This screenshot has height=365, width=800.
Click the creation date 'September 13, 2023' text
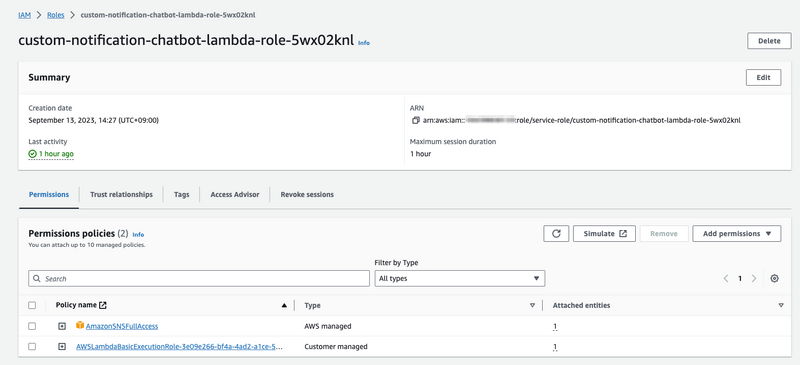pos(93,121)
